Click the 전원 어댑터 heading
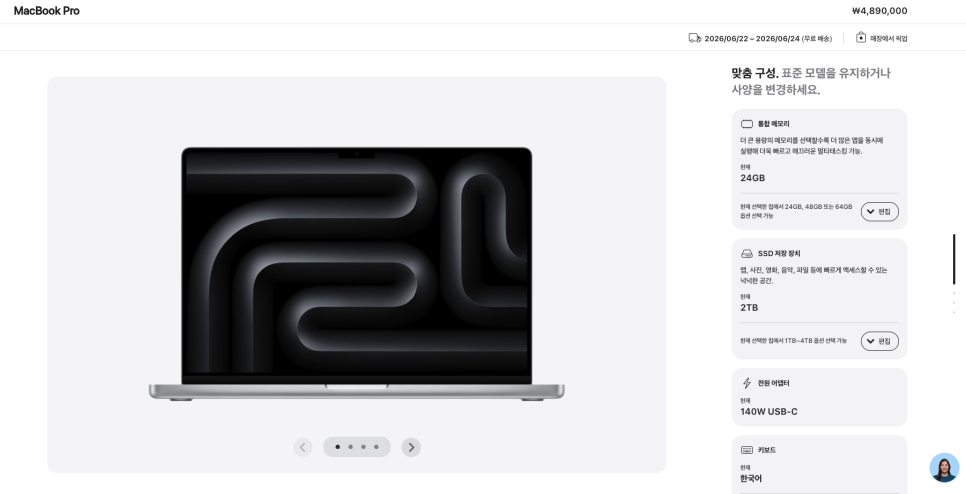Image resolution: width=966 pixels, height=494 pixels. click(773, 383)
